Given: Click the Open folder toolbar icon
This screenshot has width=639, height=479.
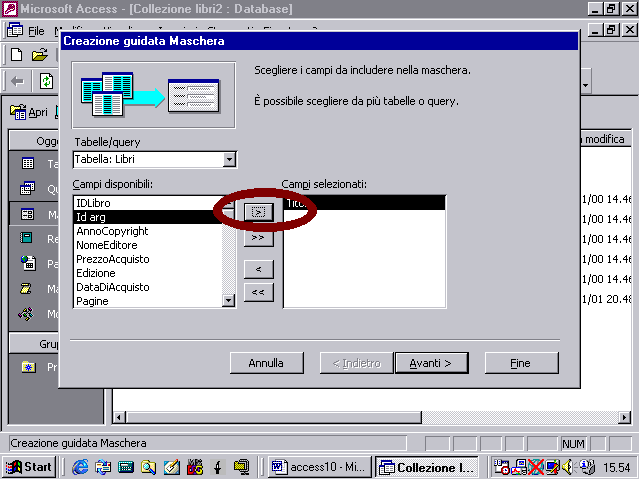Looking at the screenshot, I should [40, 55].
